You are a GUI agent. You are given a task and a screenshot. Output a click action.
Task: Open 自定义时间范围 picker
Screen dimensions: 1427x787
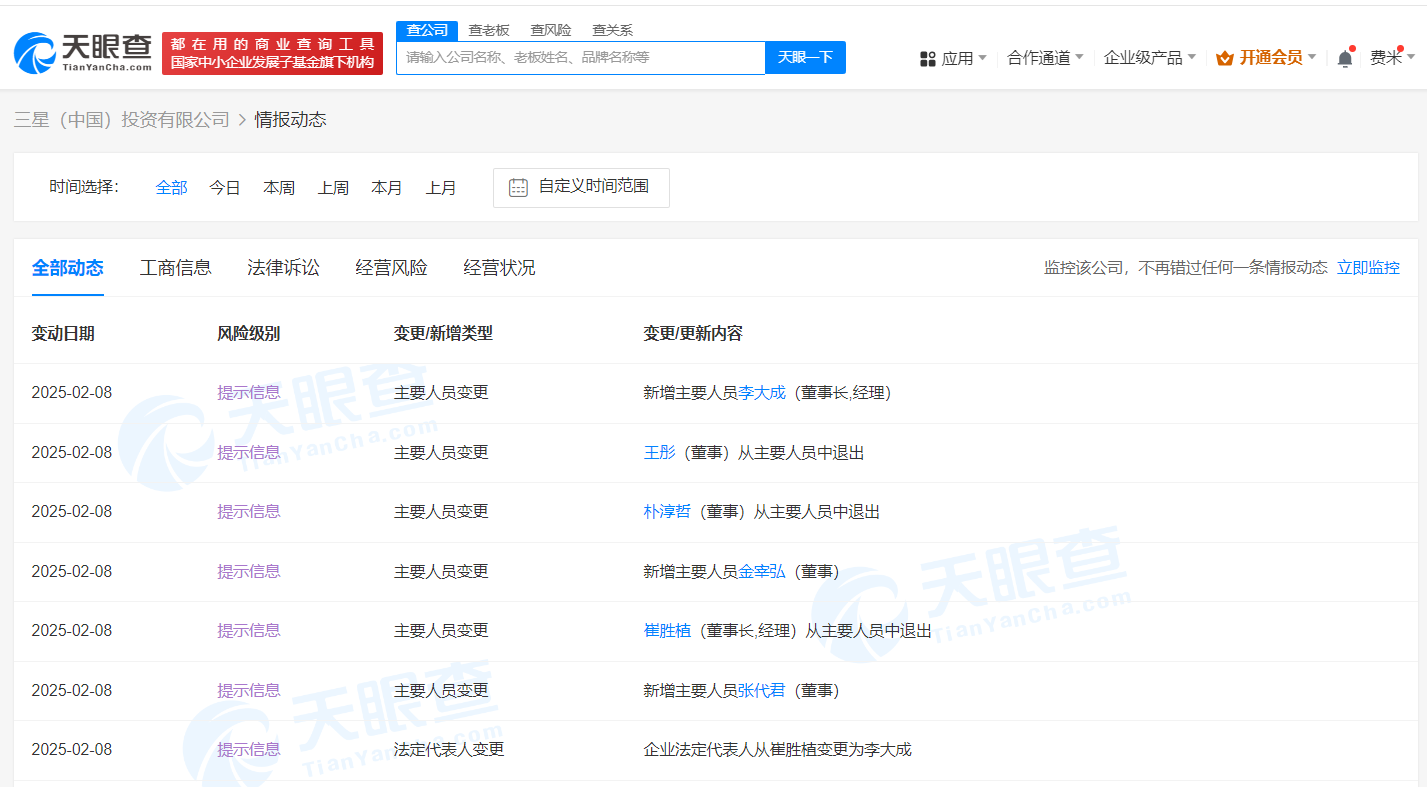[x=581, y=187]
